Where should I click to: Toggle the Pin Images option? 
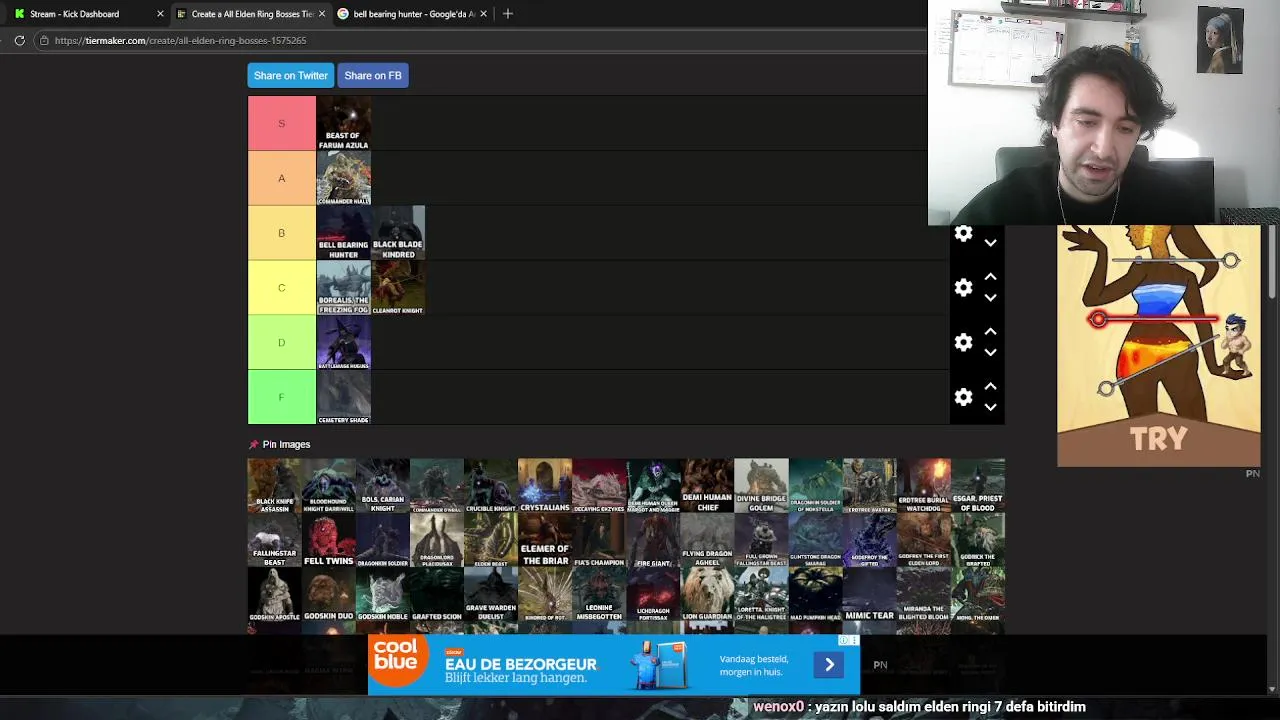coord(279,444)
